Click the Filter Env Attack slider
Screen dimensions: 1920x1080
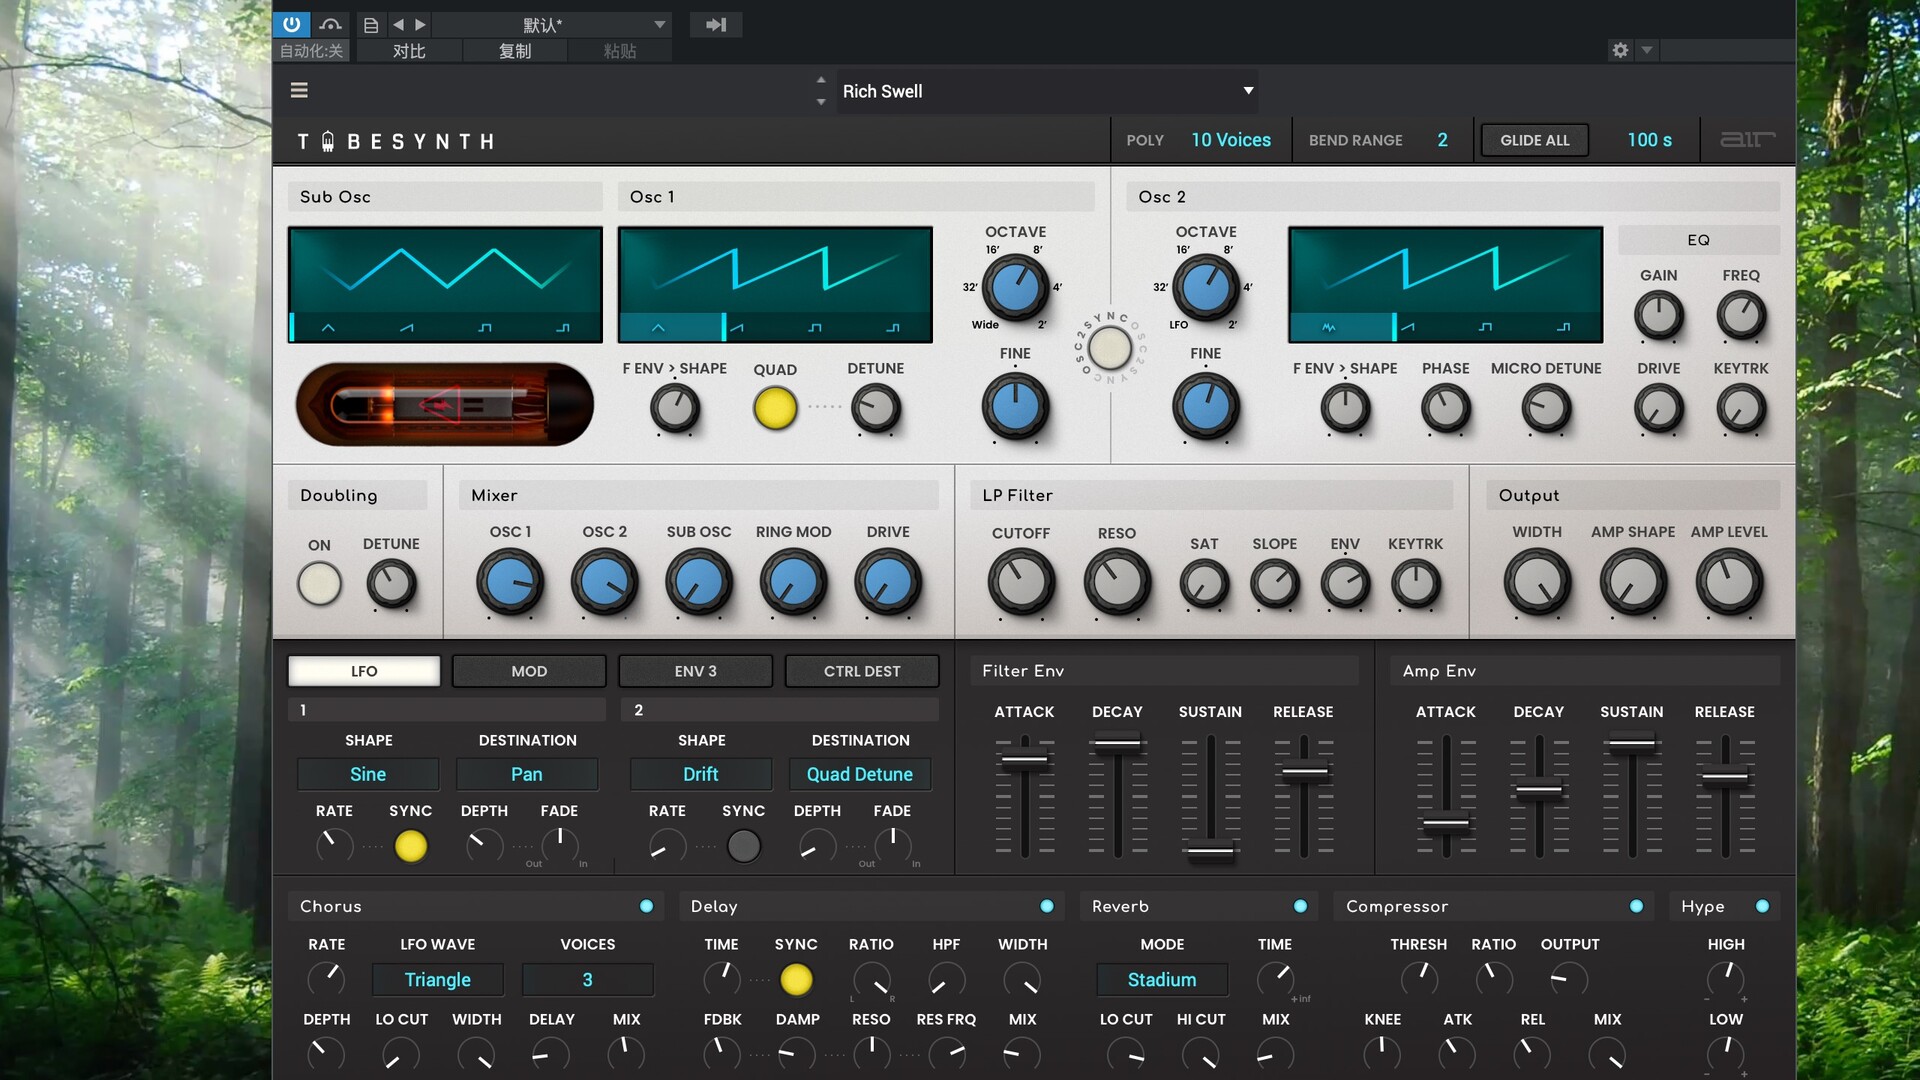point(1024,761)
